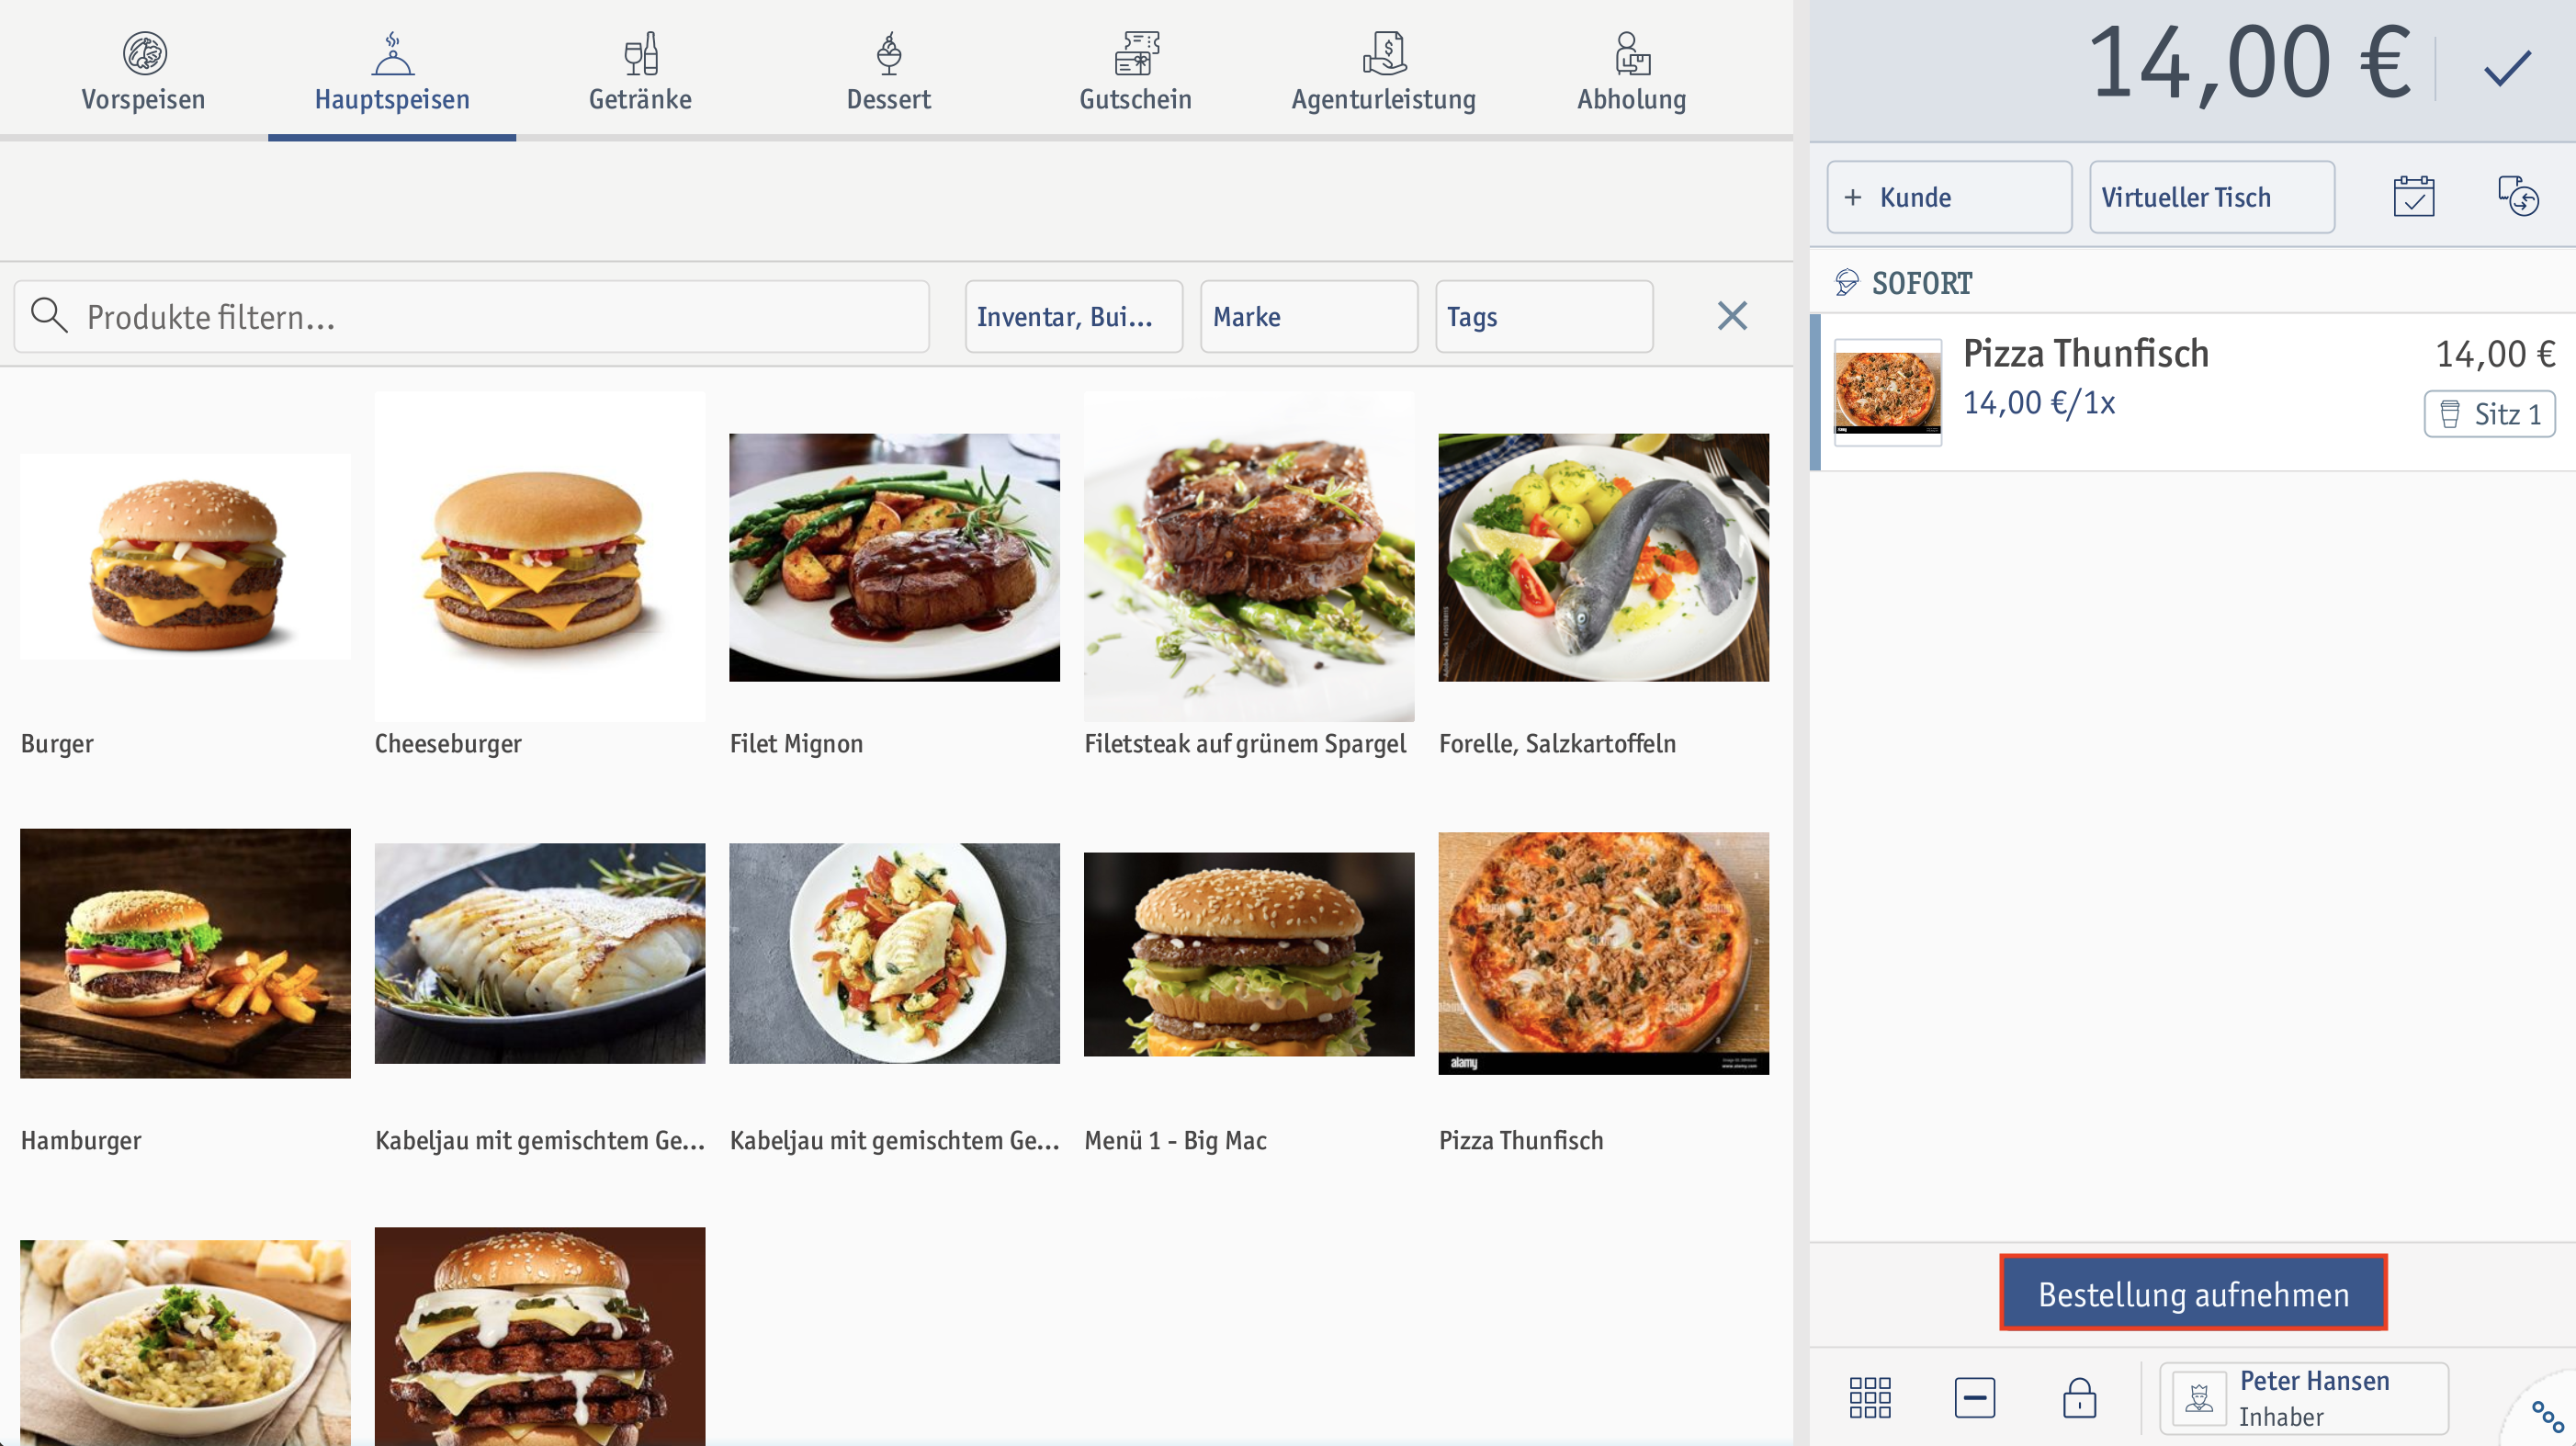
Task: Change seat with Sitz 1 button
Action: coord(2489,414)
